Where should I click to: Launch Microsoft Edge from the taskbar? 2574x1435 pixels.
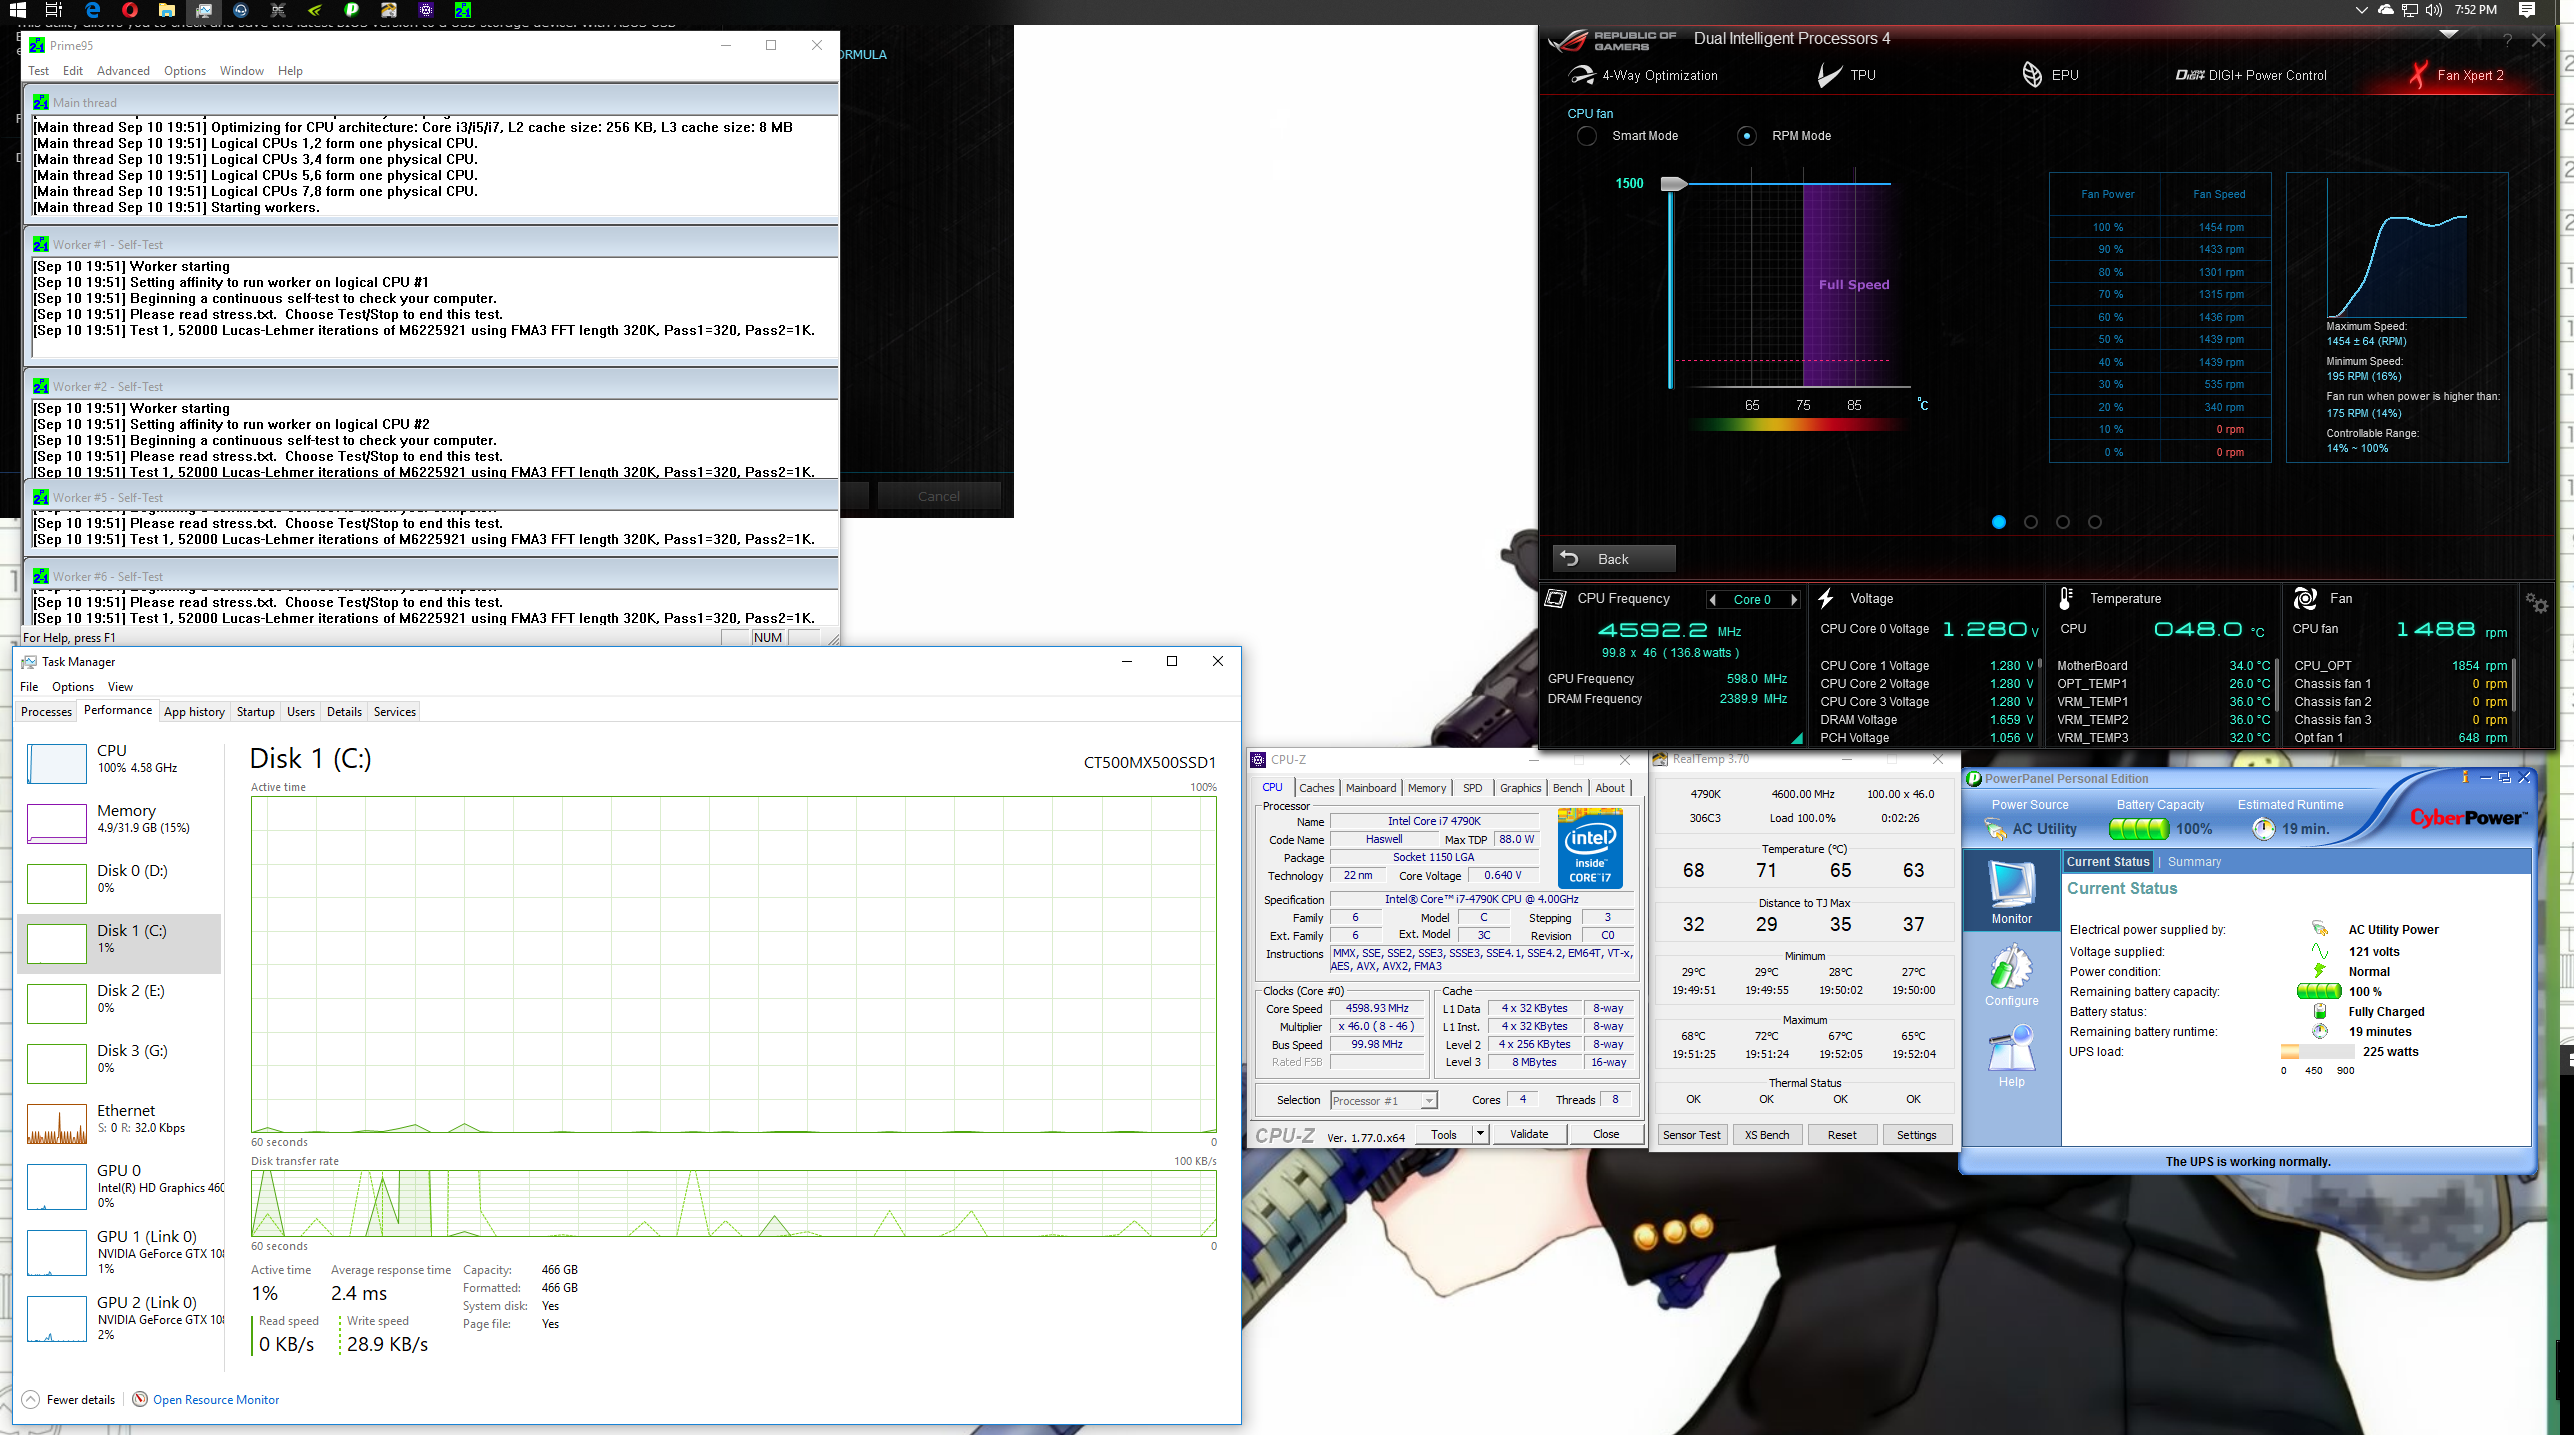pos(92,10)
